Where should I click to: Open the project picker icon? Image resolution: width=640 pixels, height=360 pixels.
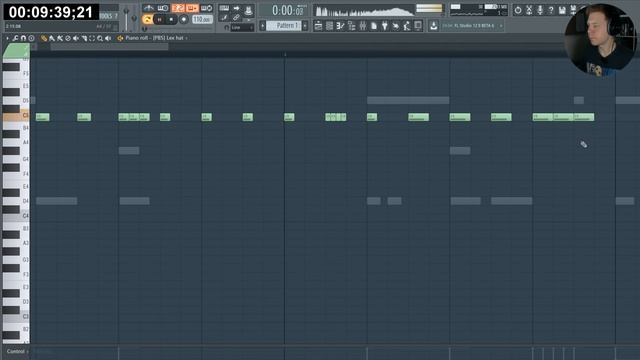click(x=373, y=26)
